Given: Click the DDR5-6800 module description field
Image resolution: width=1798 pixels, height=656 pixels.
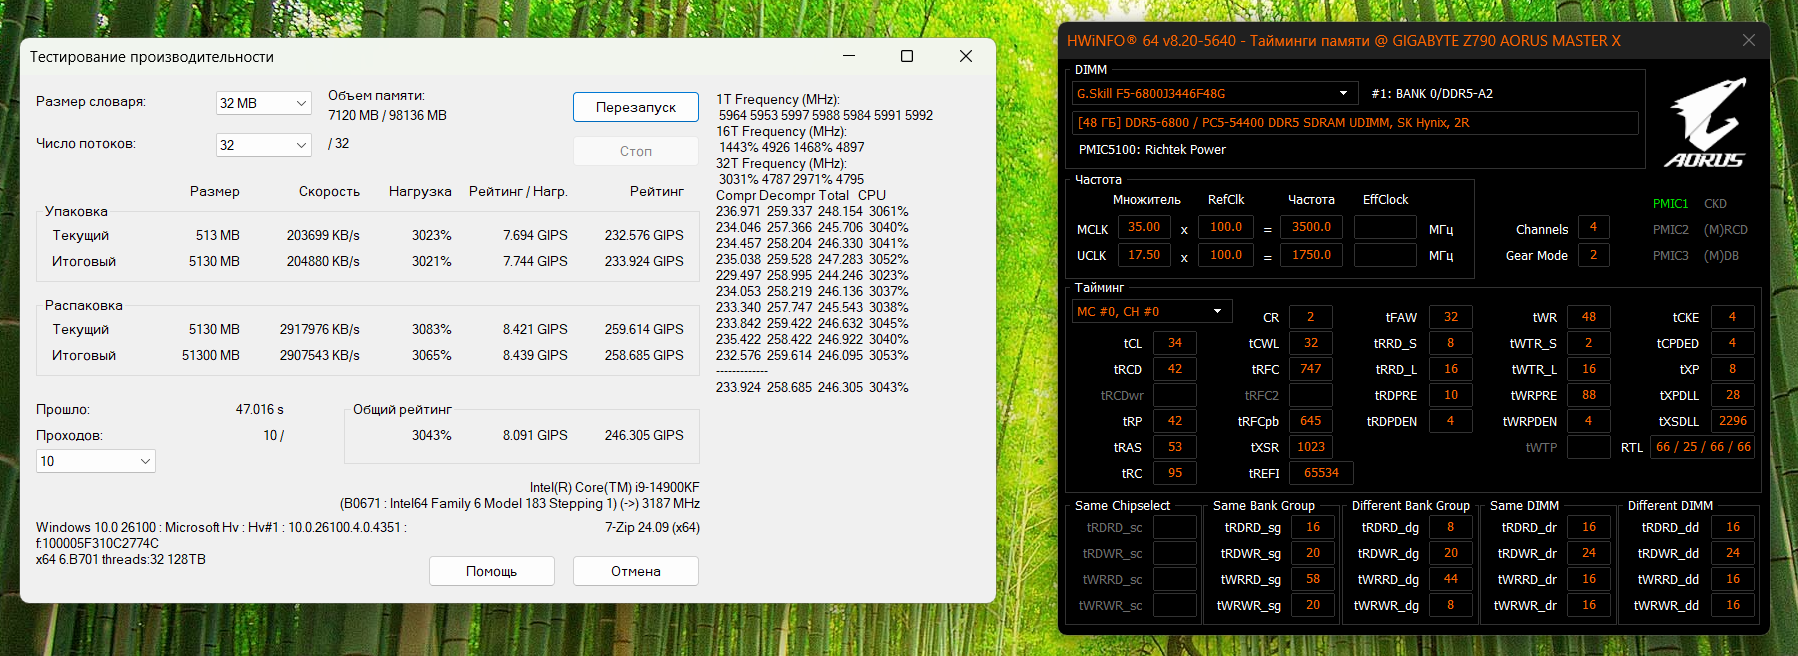Looking at the screenshot, I should coord(1355,122).
